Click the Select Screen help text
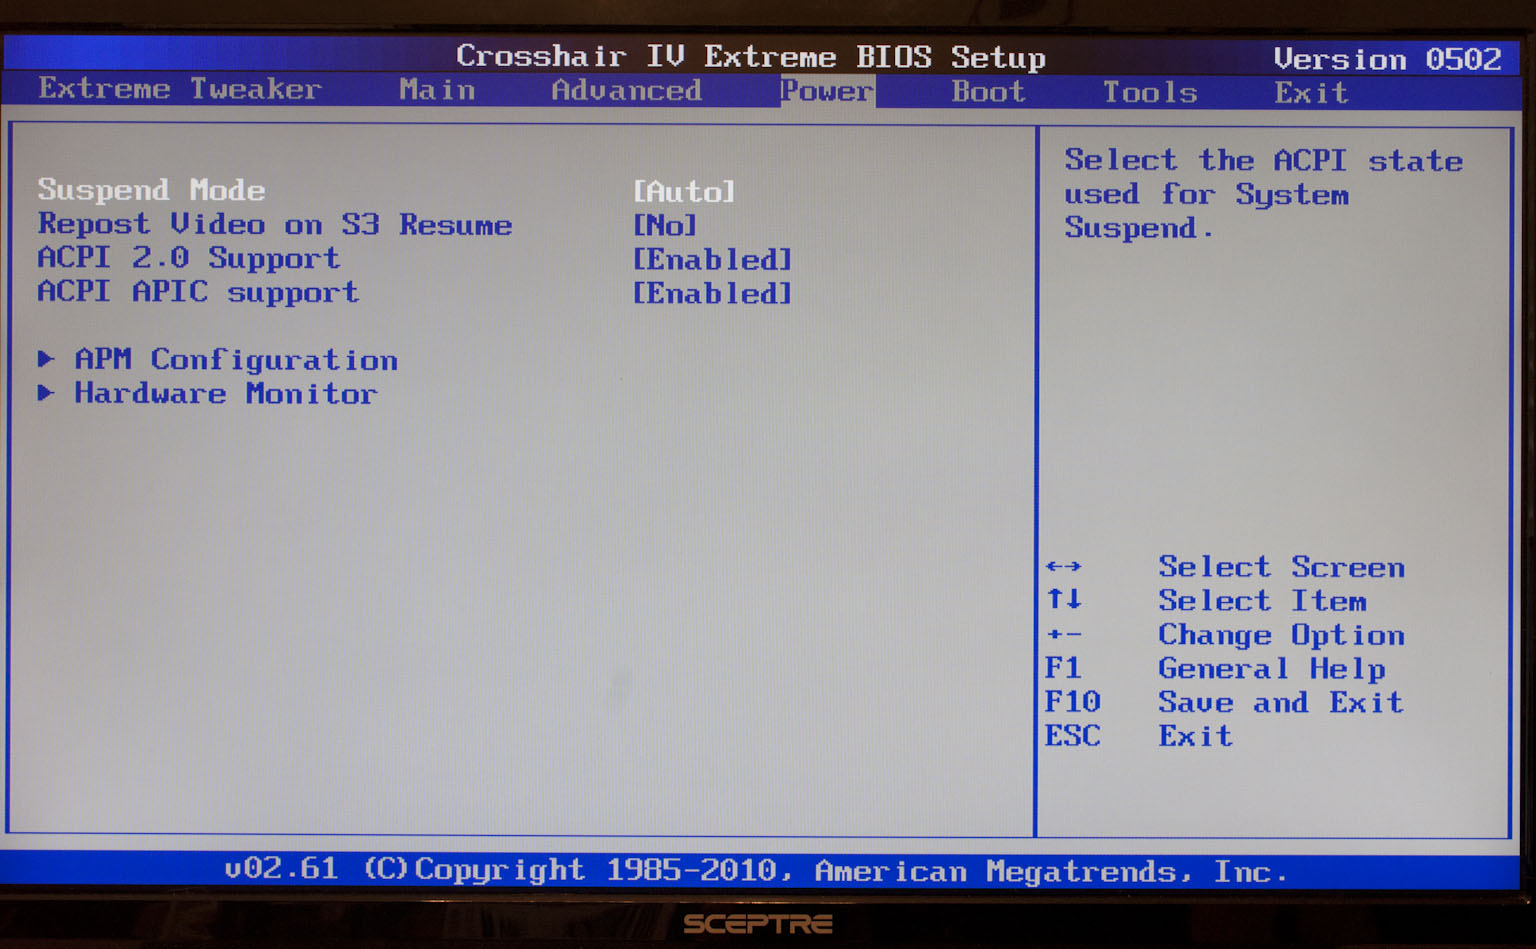The width and height of the screenshot is (1536, 949). pyautogui.click(x=1282, y=567)
